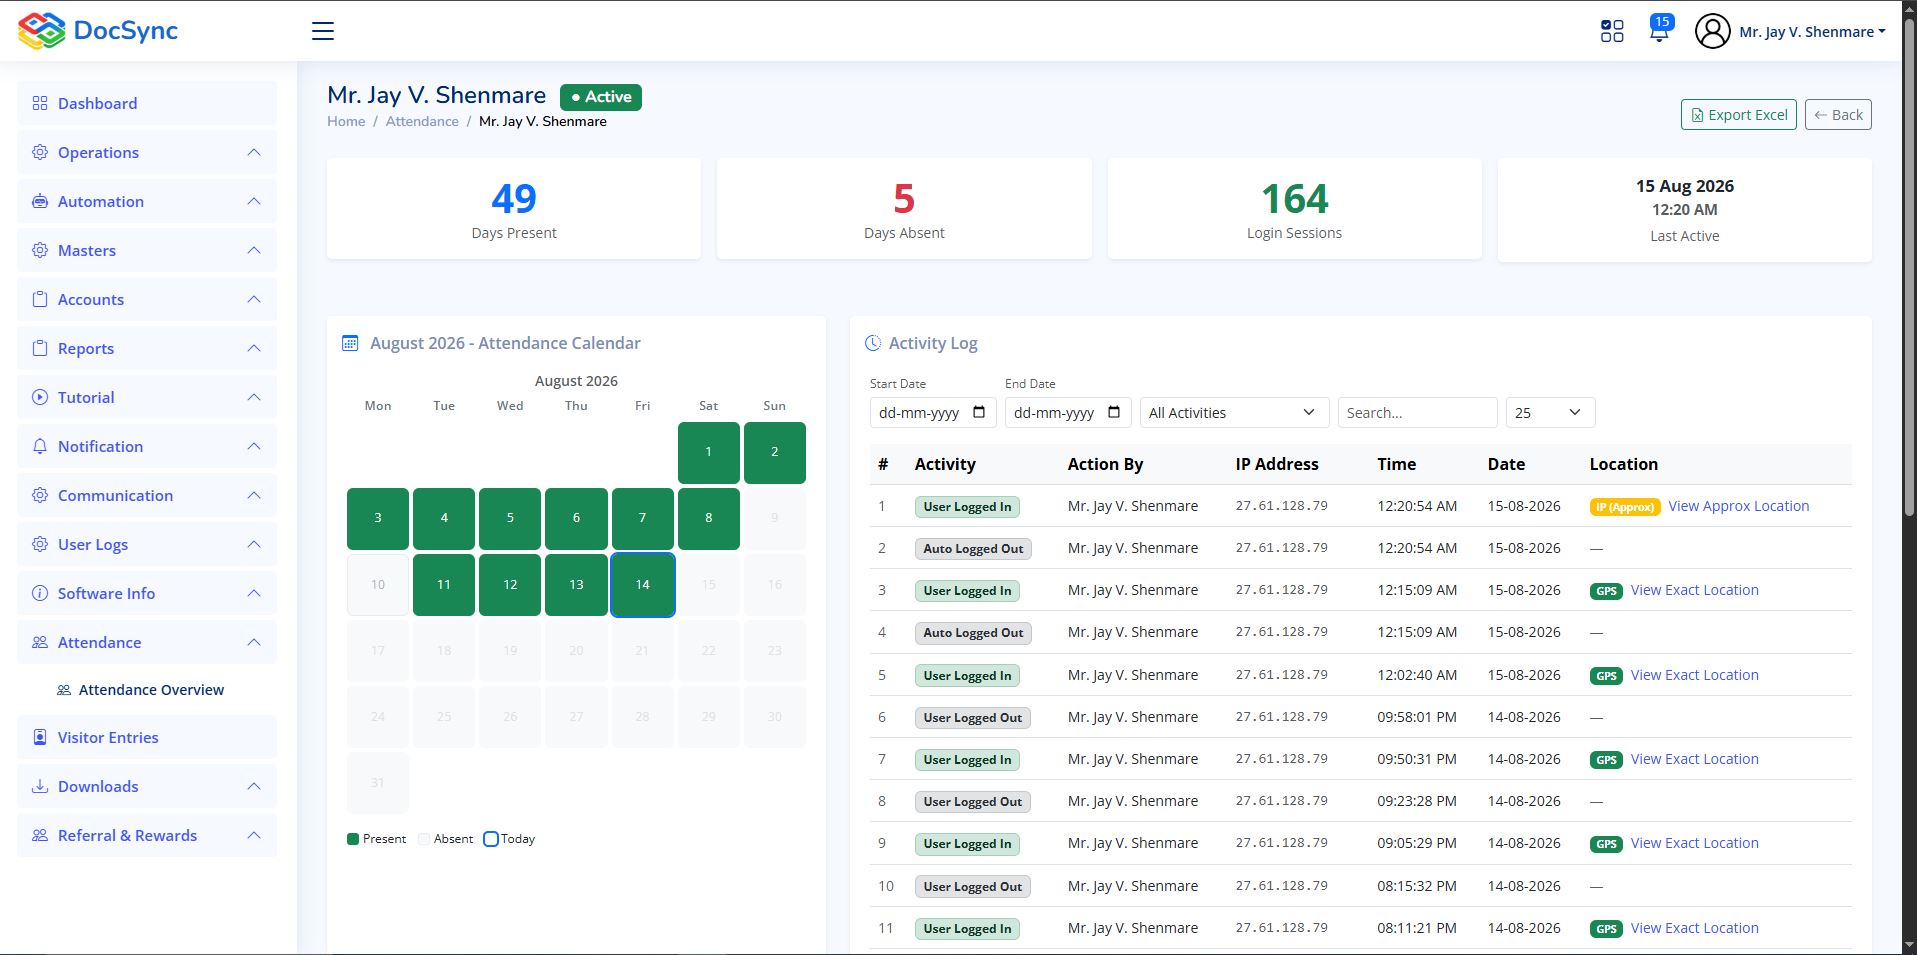Click the user profile avatar icon
Viewport: 1917px width, 955px height.
pos(1712,31)
